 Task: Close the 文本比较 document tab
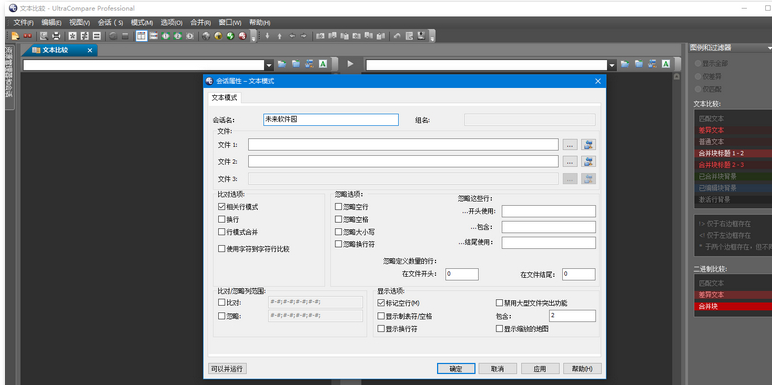[90, 50]
